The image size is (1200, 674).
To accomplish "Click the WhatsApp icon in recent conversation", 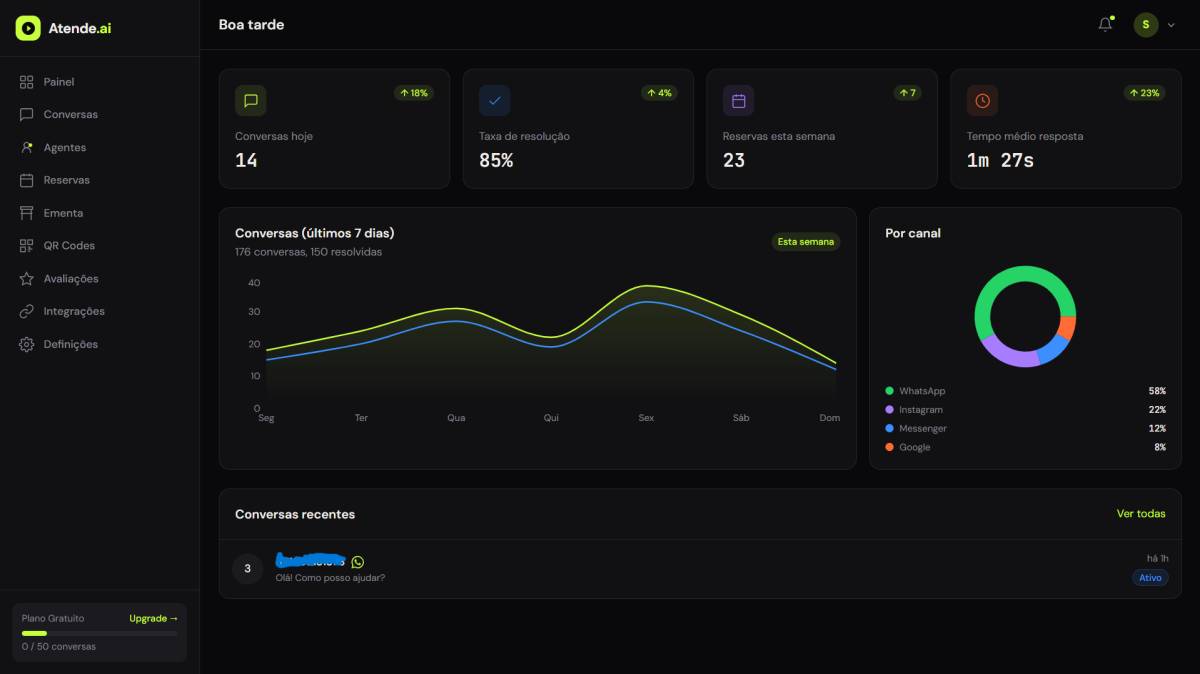I will pyautogui.click(x=358, y=562).
